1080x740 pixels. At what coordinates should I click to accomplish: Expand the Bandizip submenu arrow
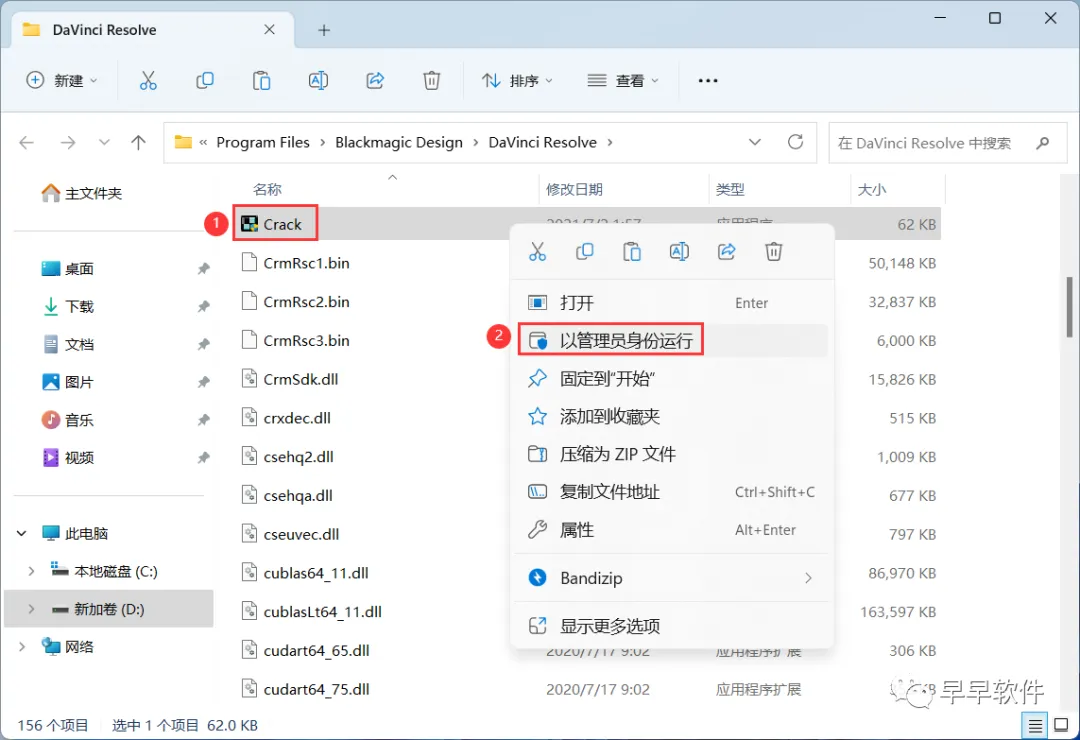point(808,578)
